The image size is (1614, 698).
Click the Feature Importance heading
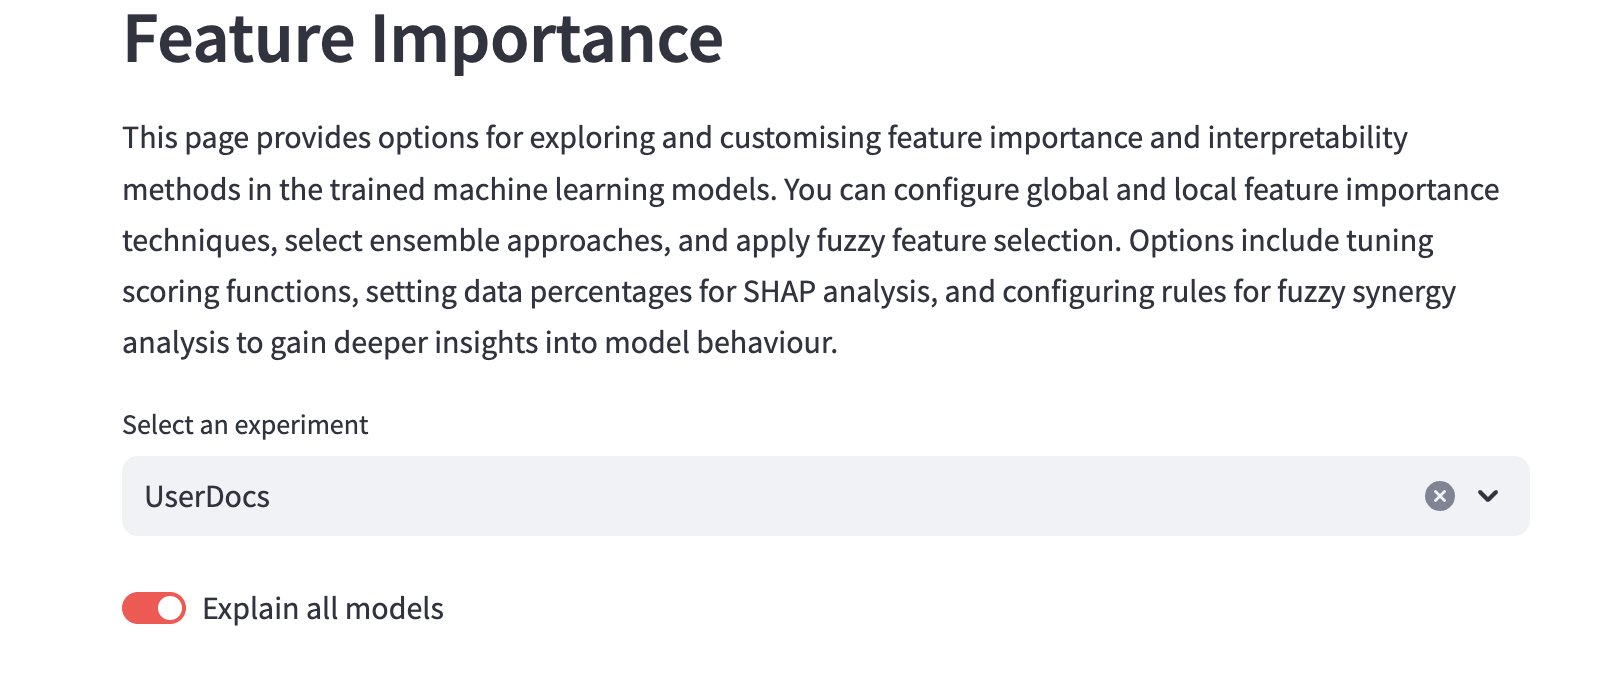pos(422,40)
